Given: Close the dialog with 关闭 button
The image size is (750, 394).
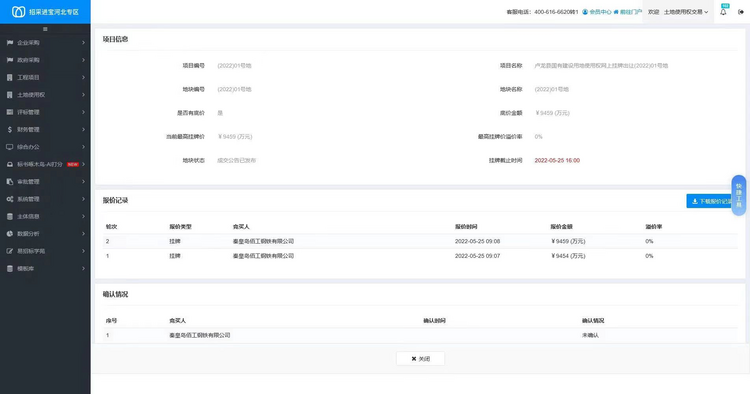Looking at the screenshot, I should (x=420, y=359).
